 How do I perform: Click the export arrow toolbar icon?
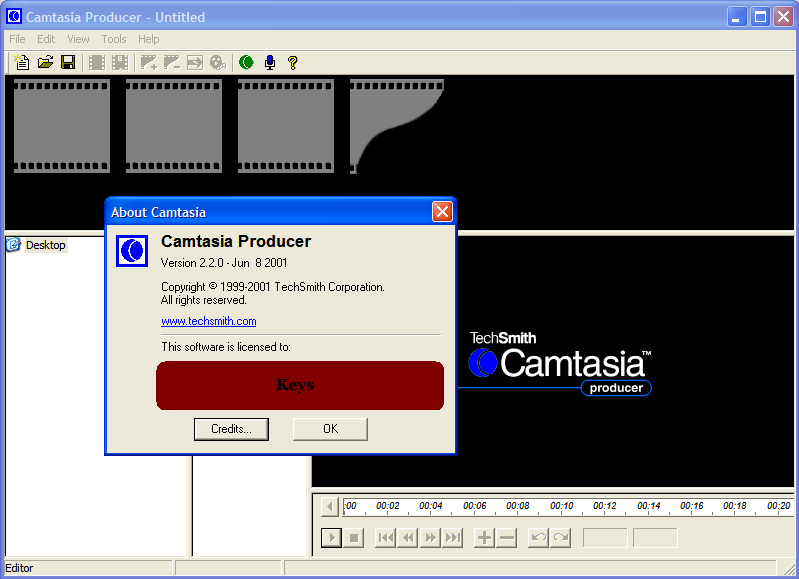[195, 62]
